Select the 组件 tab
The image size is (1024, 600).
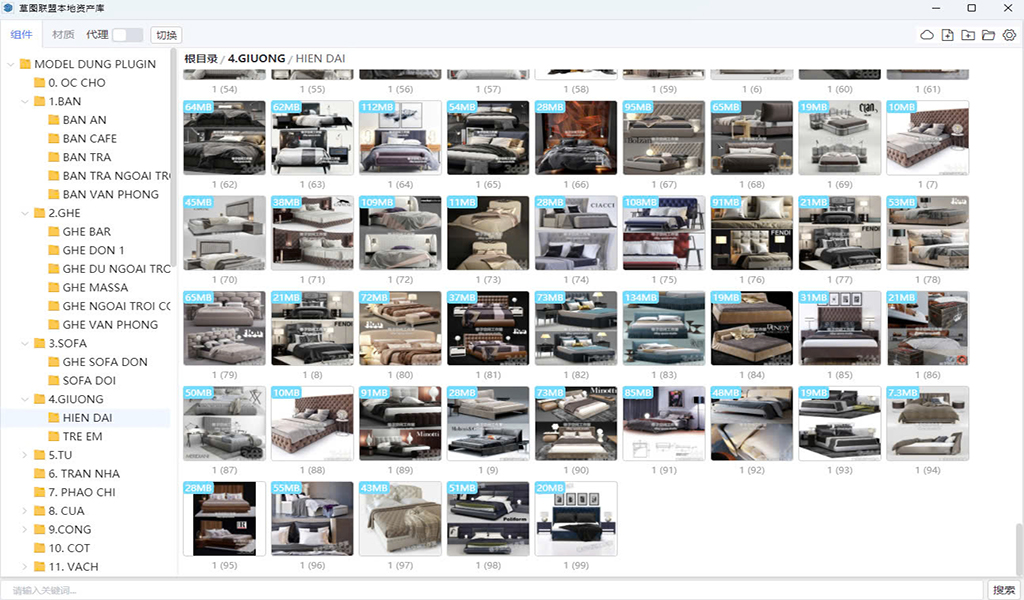pos(21,35)
